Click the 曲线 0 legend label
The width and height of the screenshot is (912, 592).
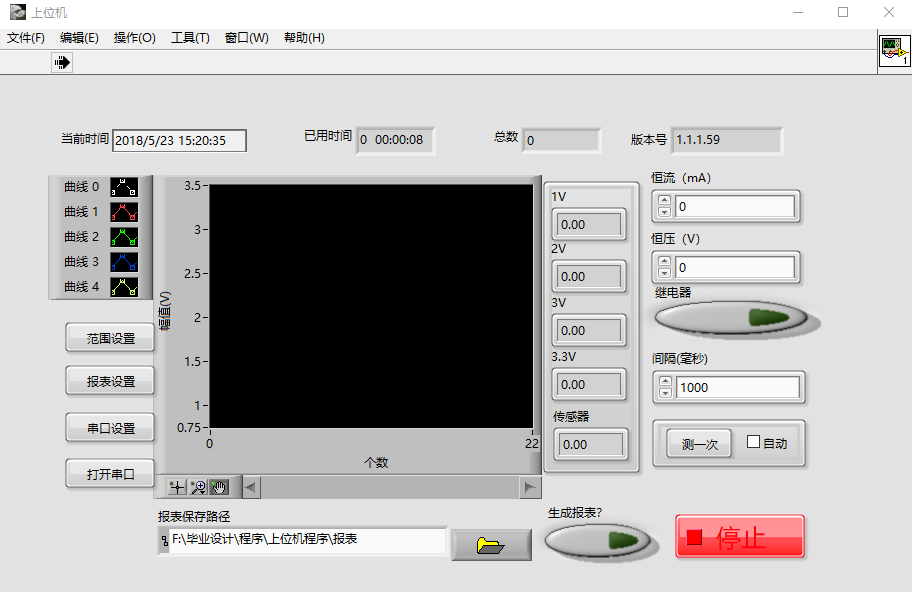[81, 187]
